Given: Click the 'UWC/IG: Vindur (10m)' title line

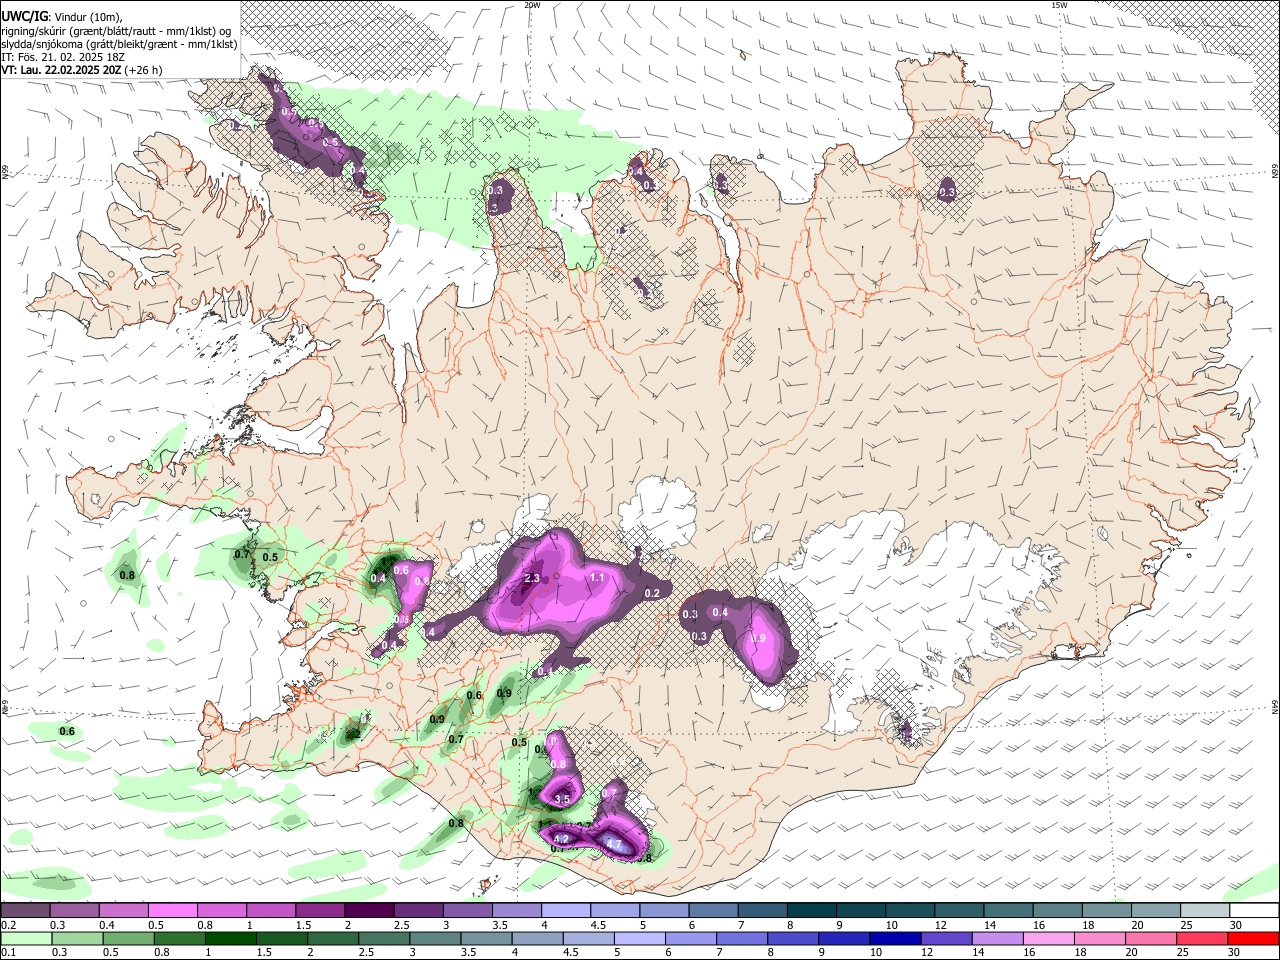Looking at the screenshot, I should (x=62, y=15).
